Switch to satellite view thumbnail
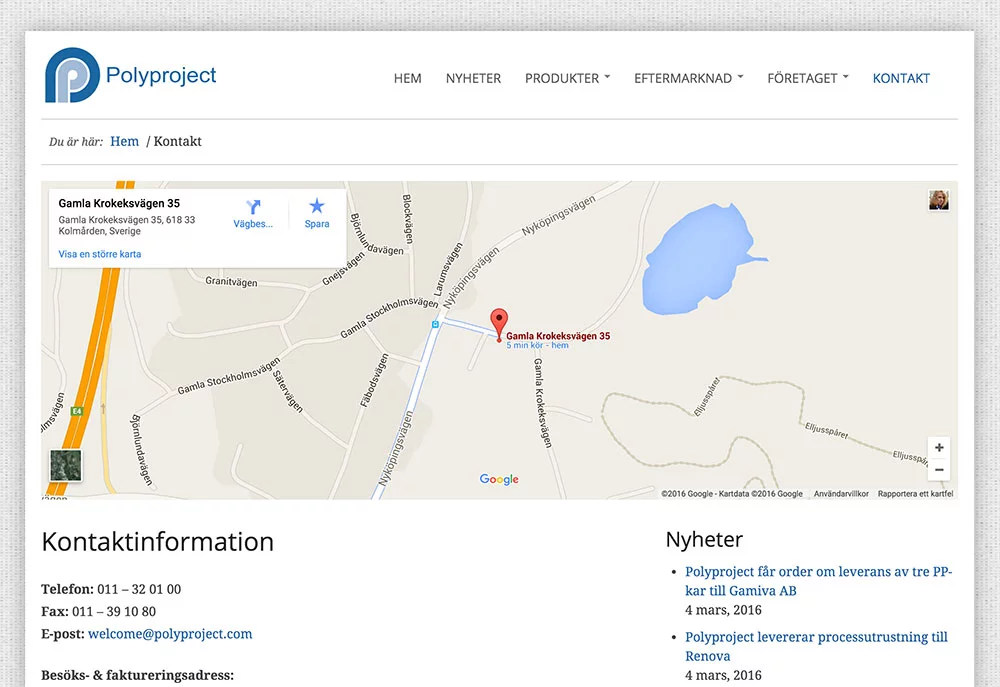Image resolution: width=1000 pixels, height=687 pixels. coord(66,465)
